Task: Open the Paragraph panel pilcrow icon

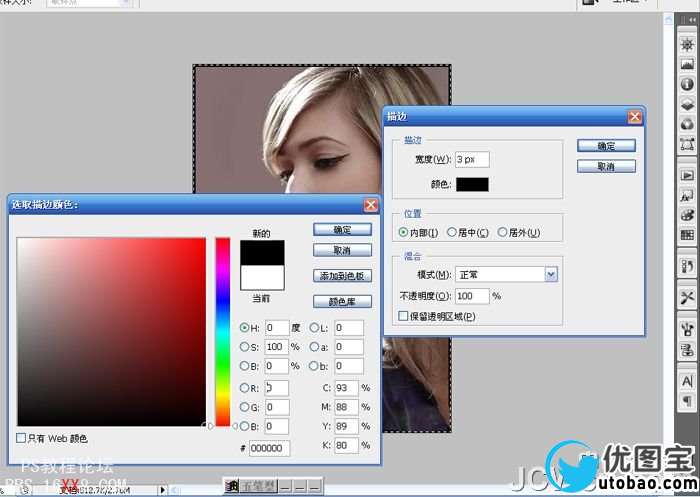Action: (687, 401)
